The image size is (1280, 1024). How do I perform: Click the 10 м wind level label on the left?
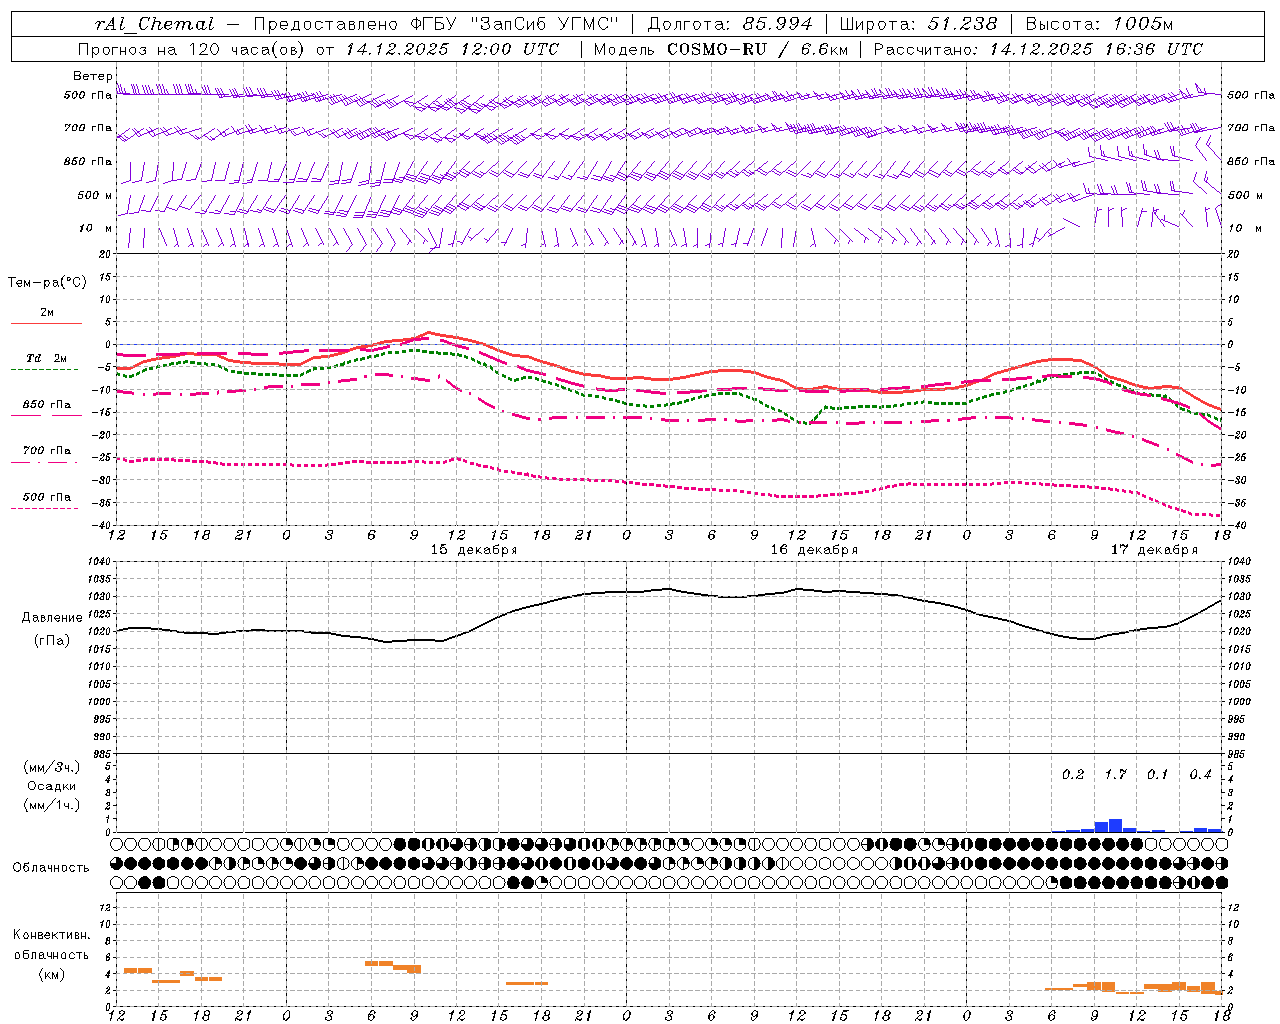tap(95, 228)
